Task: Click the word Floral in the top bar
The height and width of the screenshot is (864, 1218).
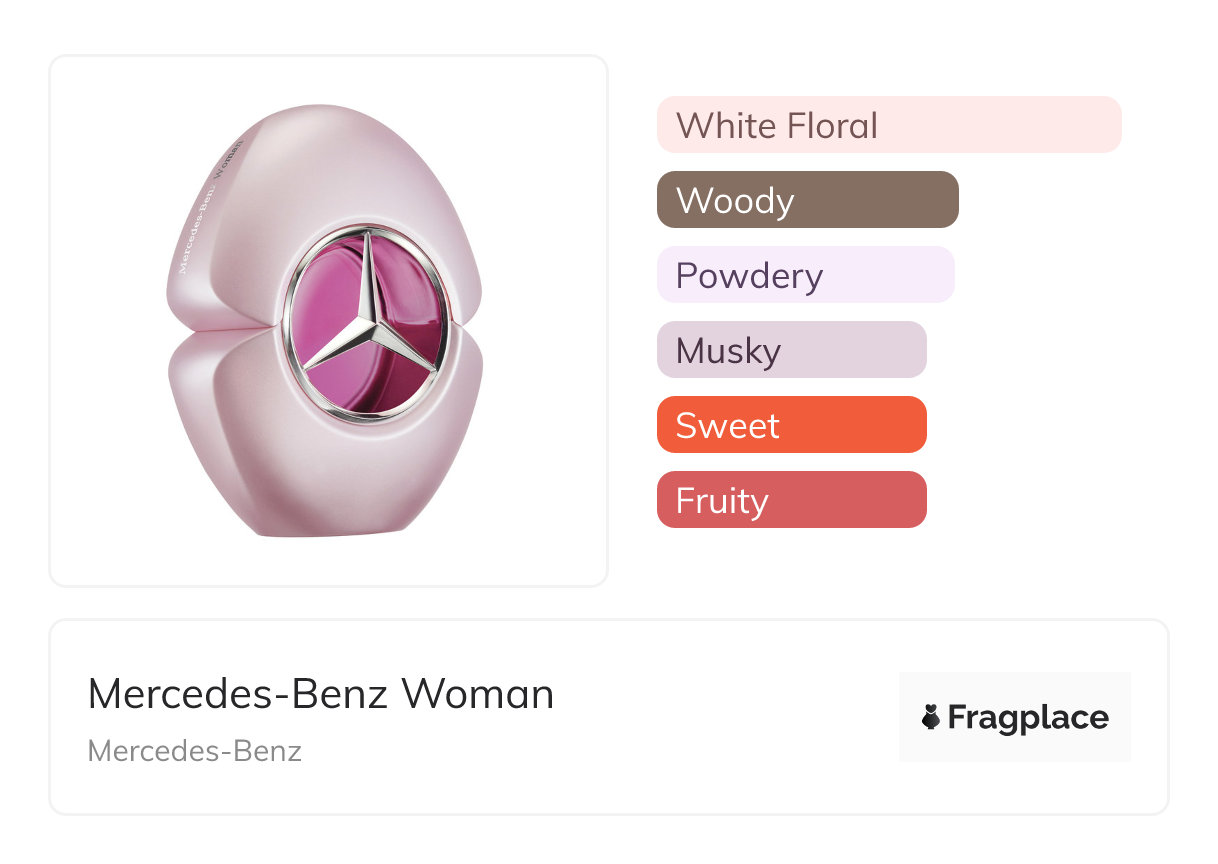Action: click(832, 125)
